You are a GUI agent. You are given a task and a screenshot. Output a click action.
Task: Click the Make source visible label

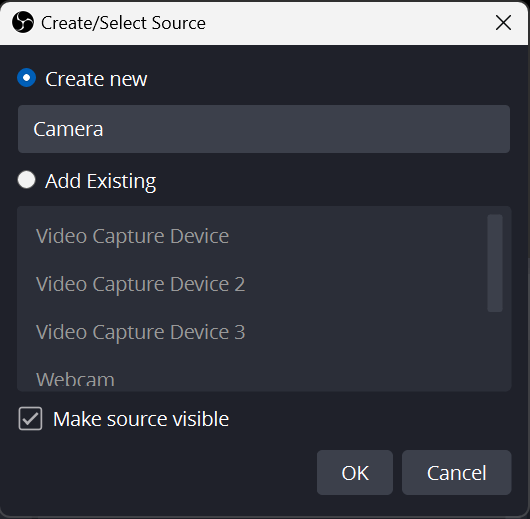tap(141, 419)
